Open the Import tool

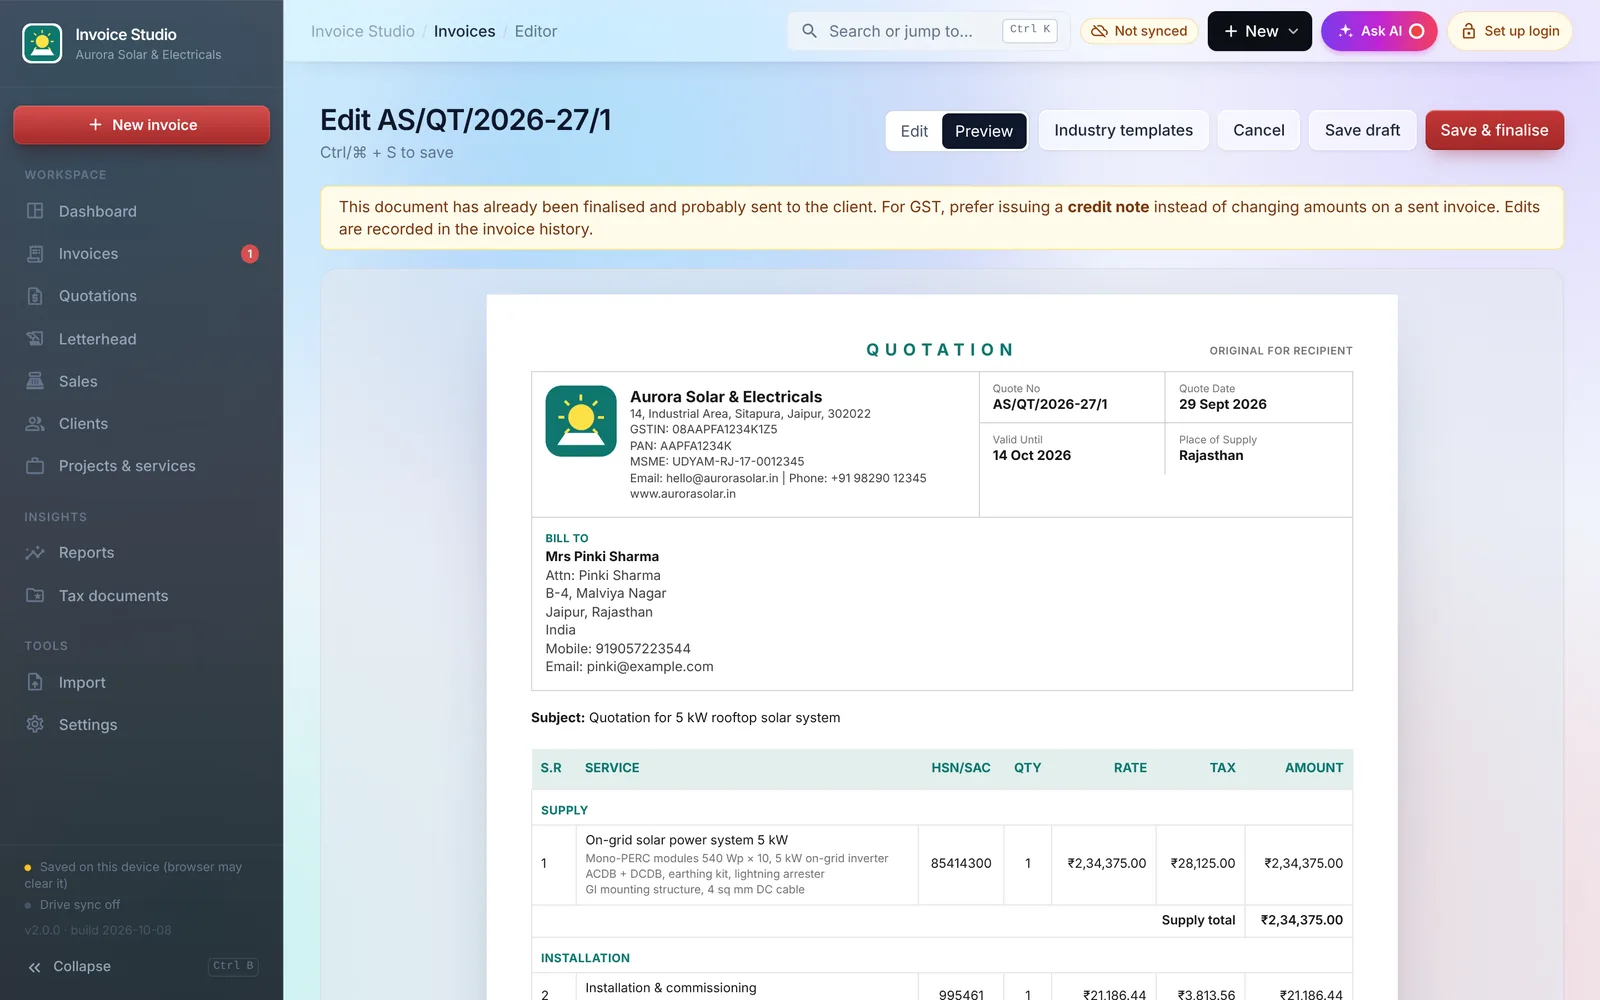pos(141,683)
